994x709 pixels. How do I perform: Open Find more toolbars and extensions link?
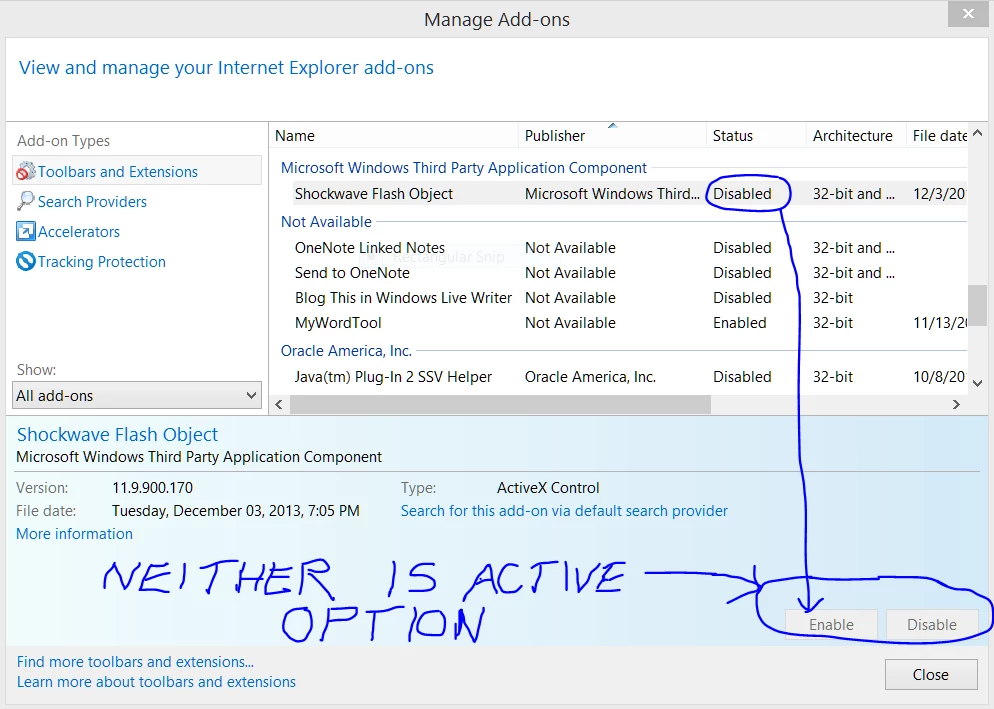tap(135, 662)
